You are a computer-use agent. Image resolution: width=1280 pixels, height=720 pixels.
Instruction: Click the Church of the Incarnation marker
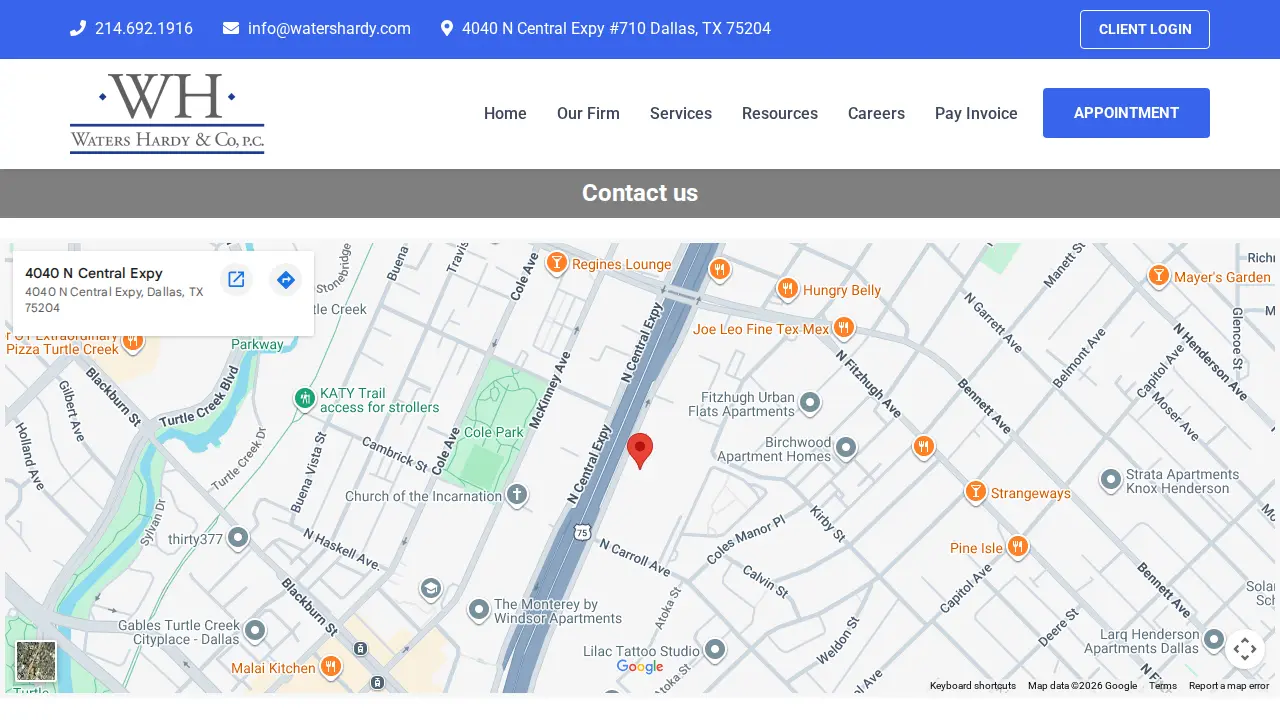point(516,494)
